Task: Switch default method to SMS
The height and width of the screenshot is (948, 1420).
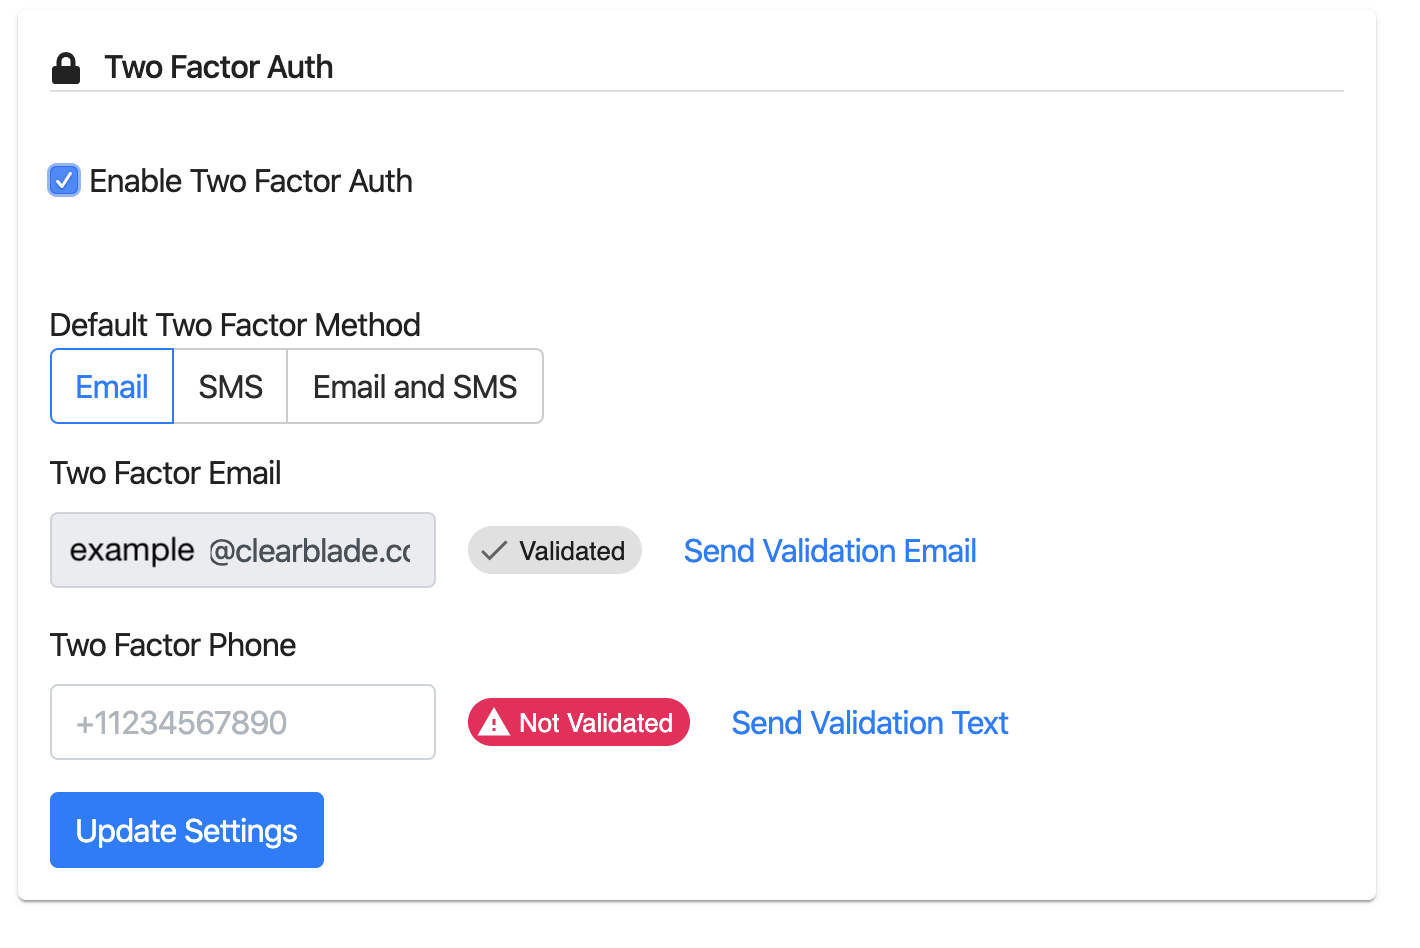Action: [231, 387]
